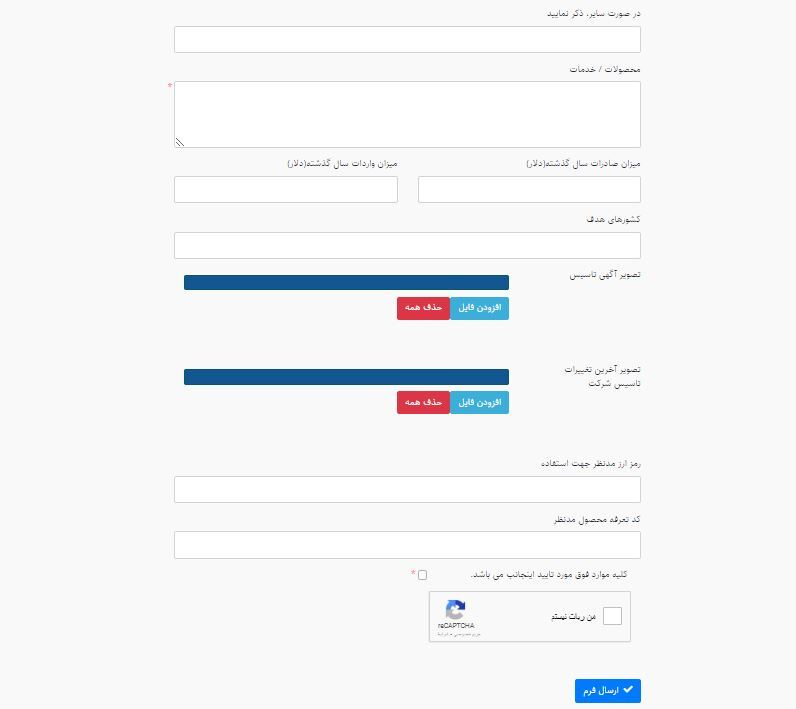796x709 pixels.
Task: Check the 'کلیه موارد فوق مورد تایید' confirmation box
Action: tap(422, 575)
